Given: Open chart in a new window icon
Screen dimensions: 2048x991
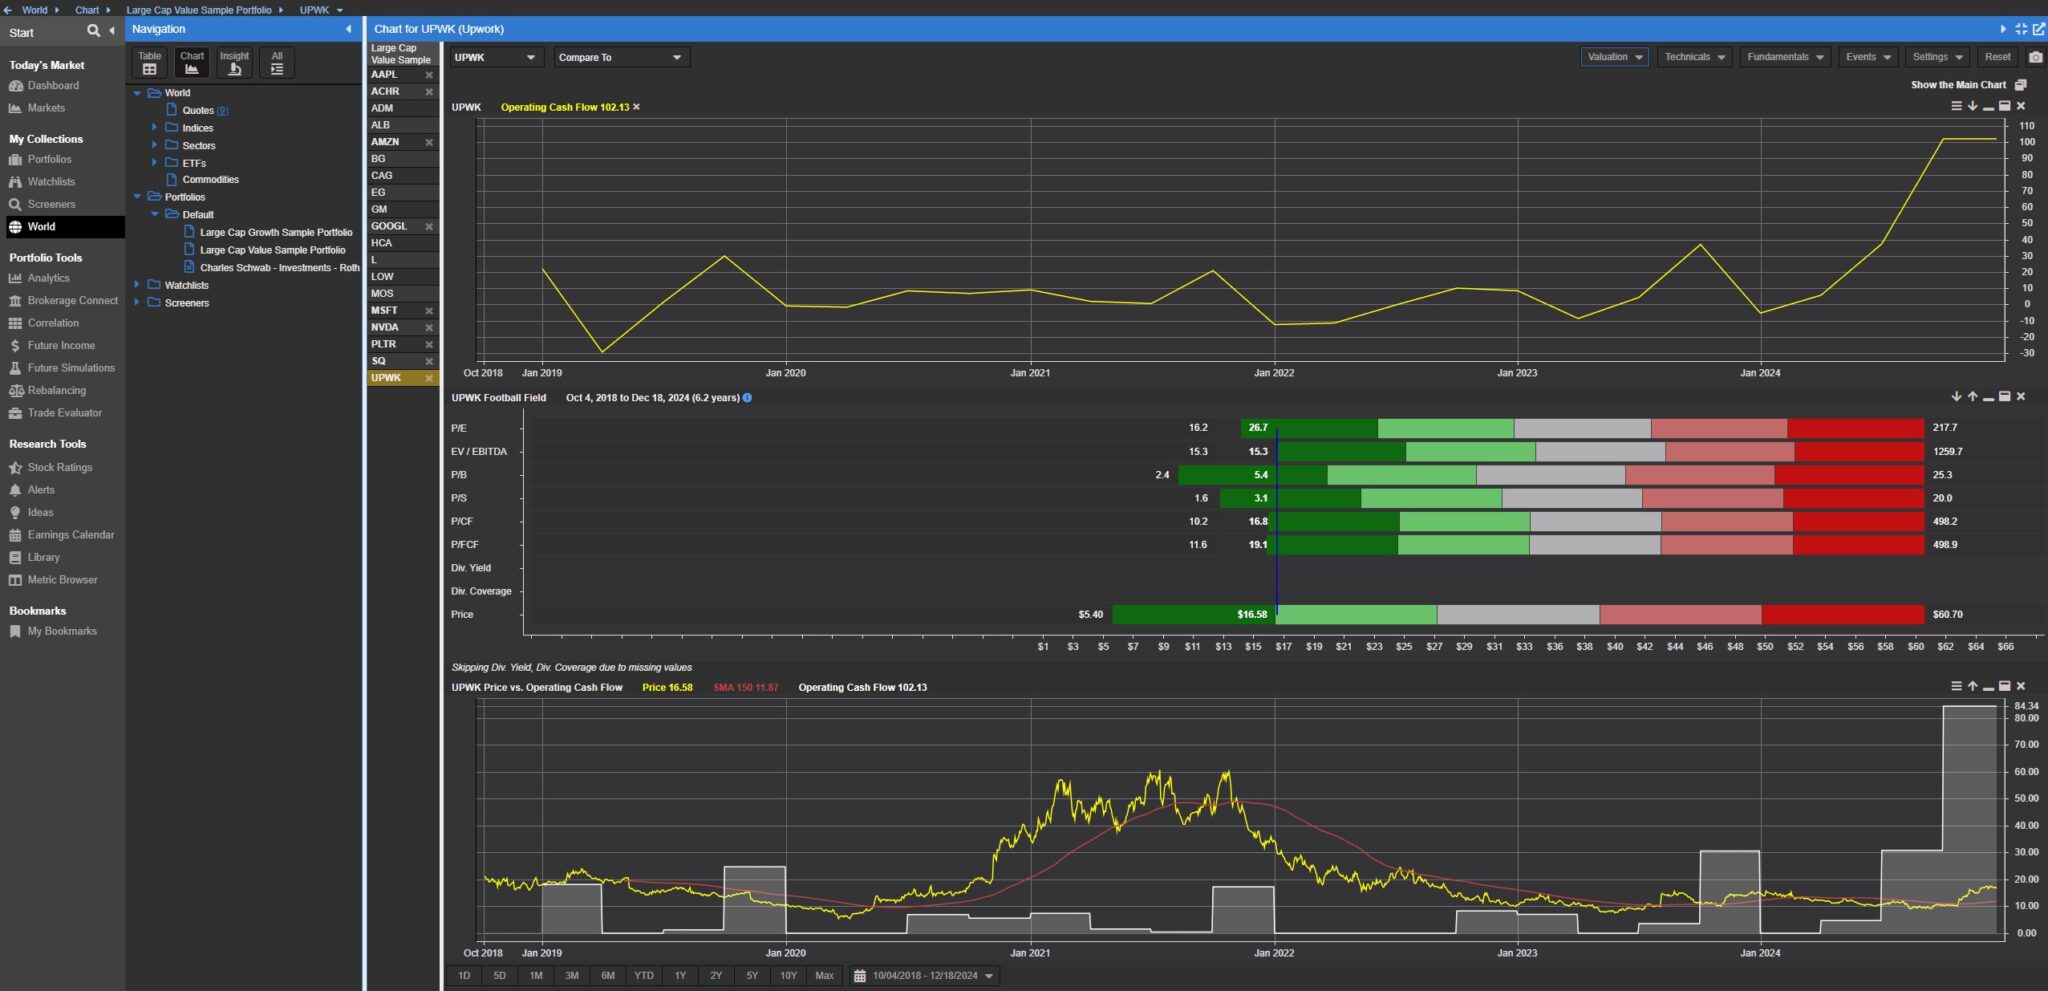Looking at the screenshot, I should [2038, 29].
